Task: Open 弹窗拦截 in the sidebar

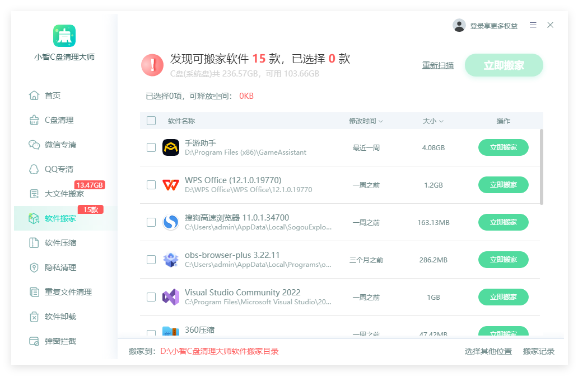Action: pyautogui.click(x=61, y=341)
